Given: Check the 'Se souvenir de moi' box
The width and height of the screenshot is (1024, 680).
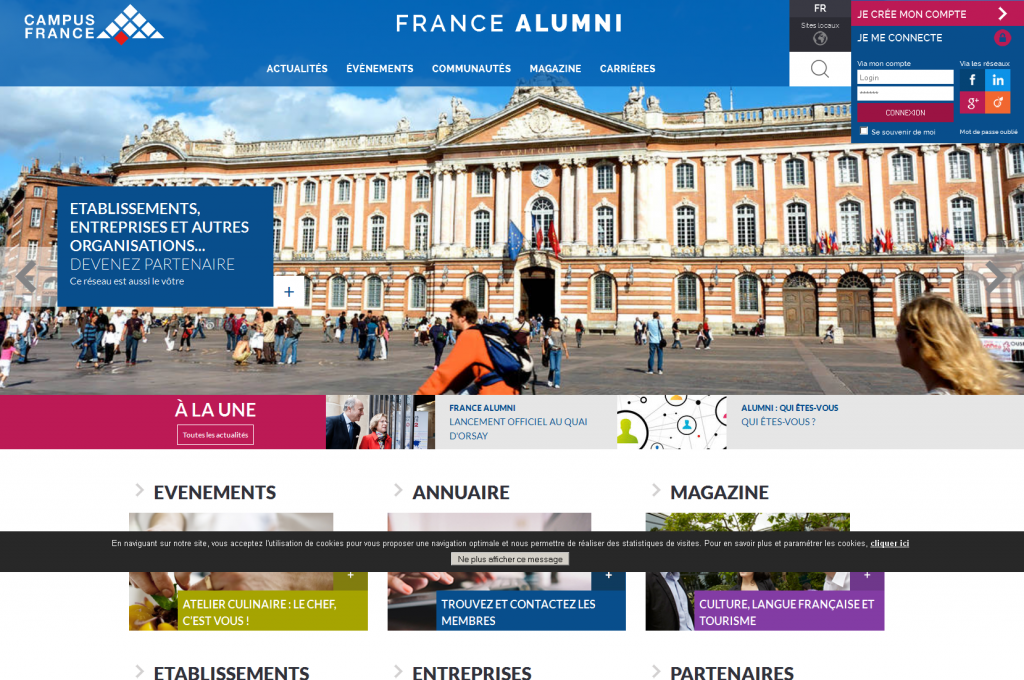Looking at the screenshot, I should click(x=864, y=131).
